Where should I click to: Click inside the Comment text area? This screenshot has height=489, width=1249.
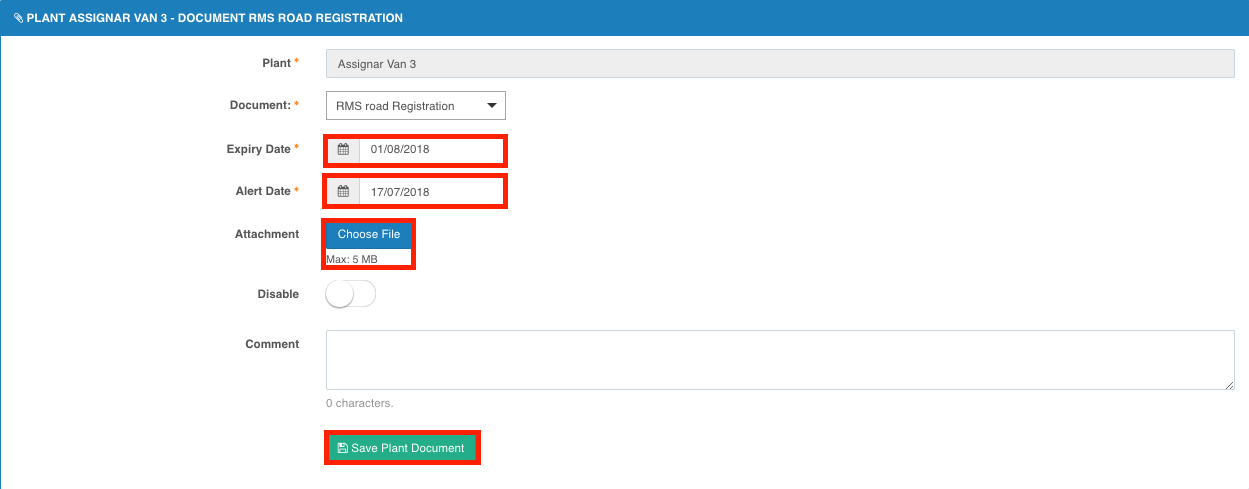point(780,360)
